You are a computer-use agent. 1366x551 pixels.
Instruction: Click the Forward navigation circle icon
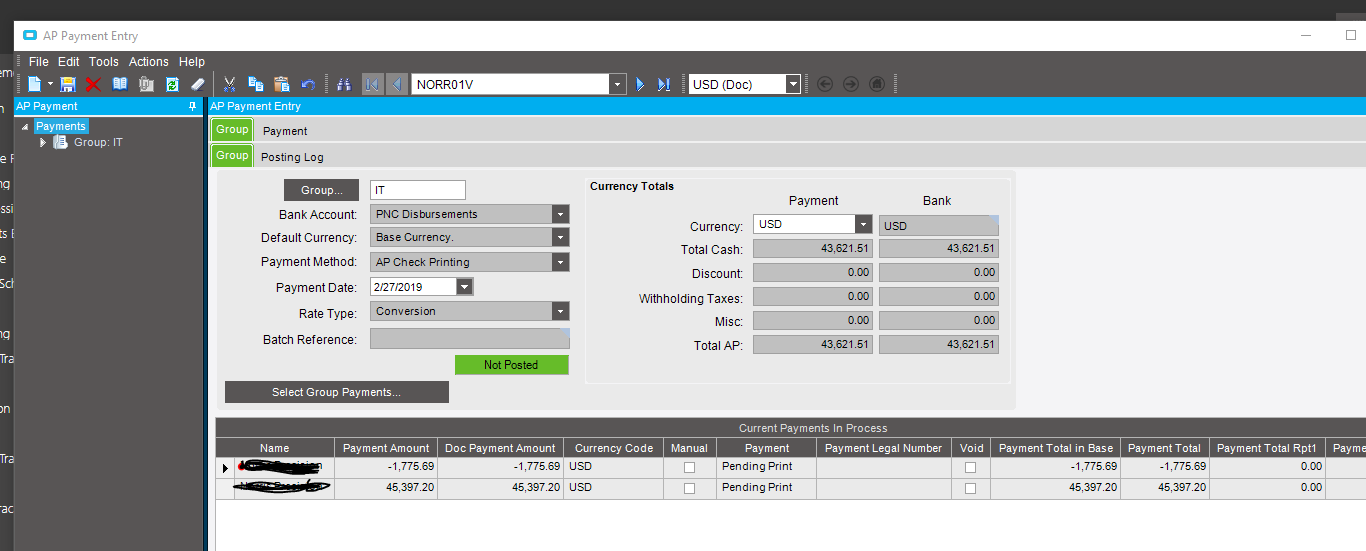coord(851,84)
